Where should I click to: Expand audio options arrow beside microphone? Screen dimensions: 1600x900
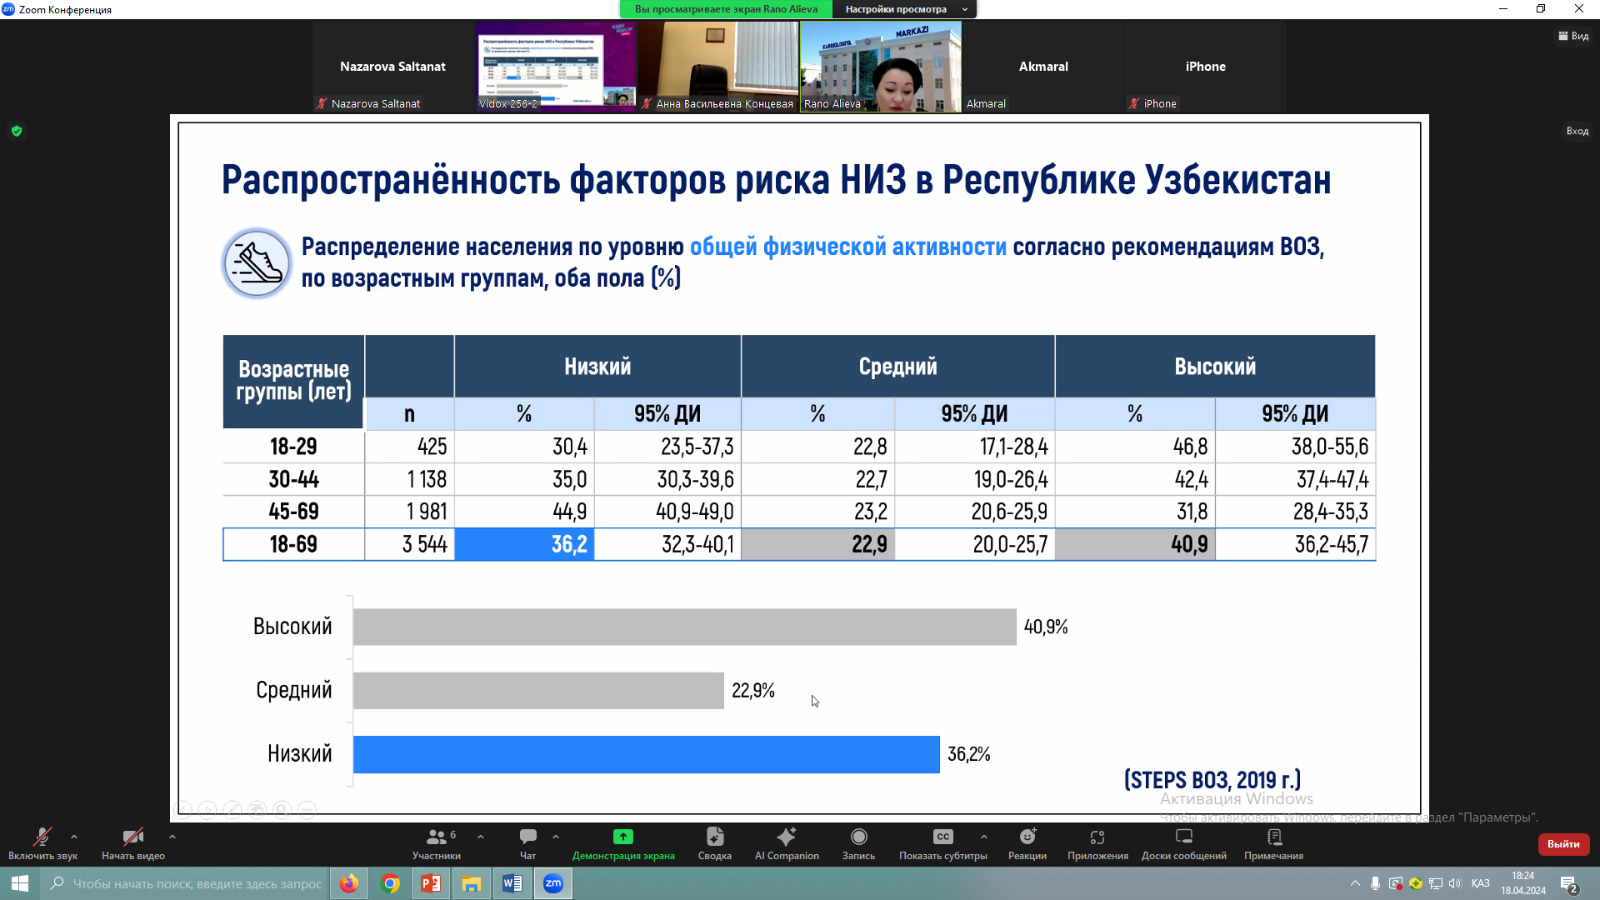coord(74,837)
